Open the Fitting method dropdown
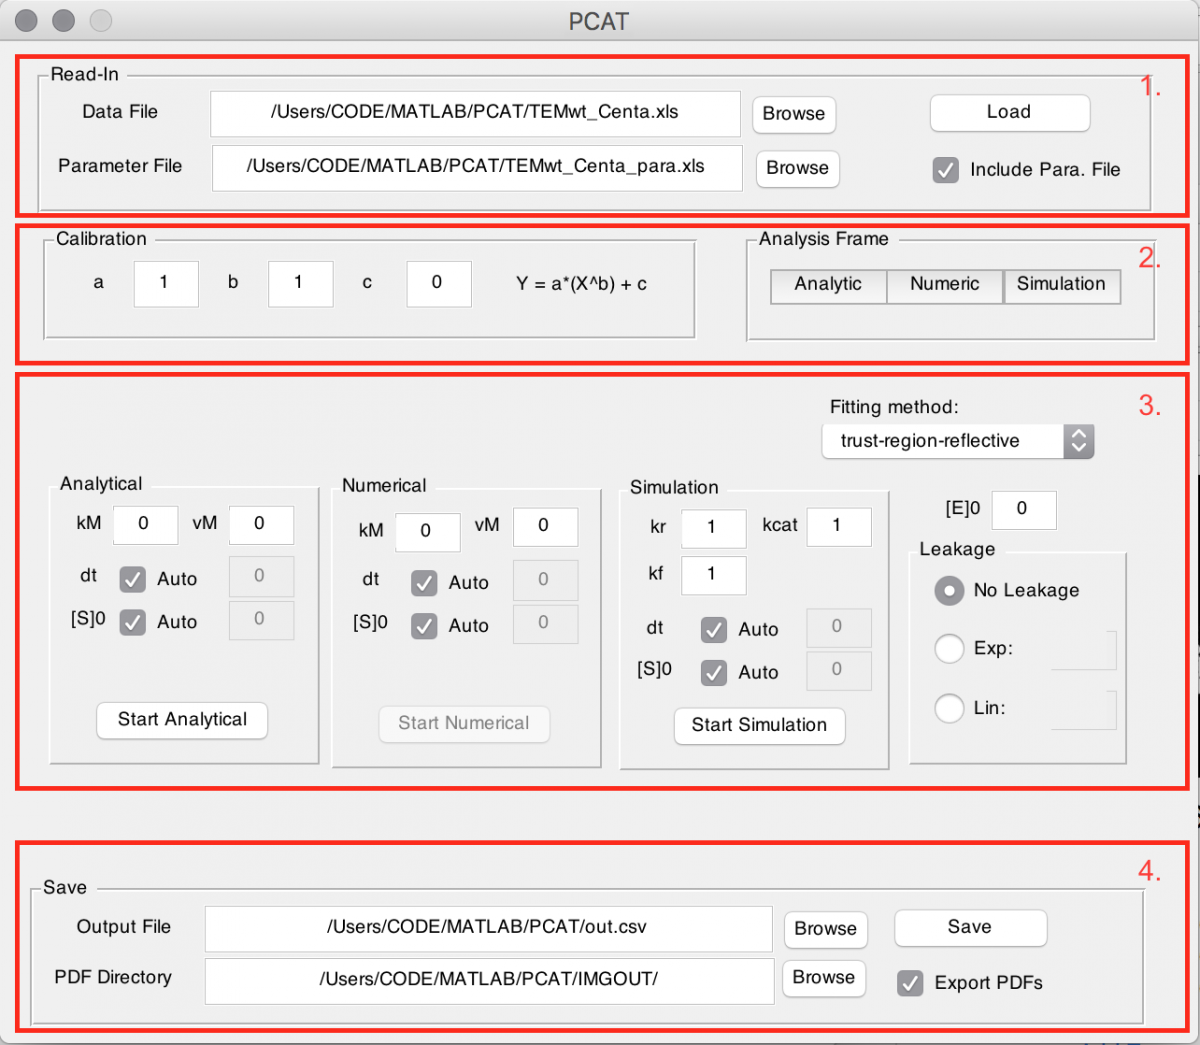1200x1045 pixels. pos(957,441)
